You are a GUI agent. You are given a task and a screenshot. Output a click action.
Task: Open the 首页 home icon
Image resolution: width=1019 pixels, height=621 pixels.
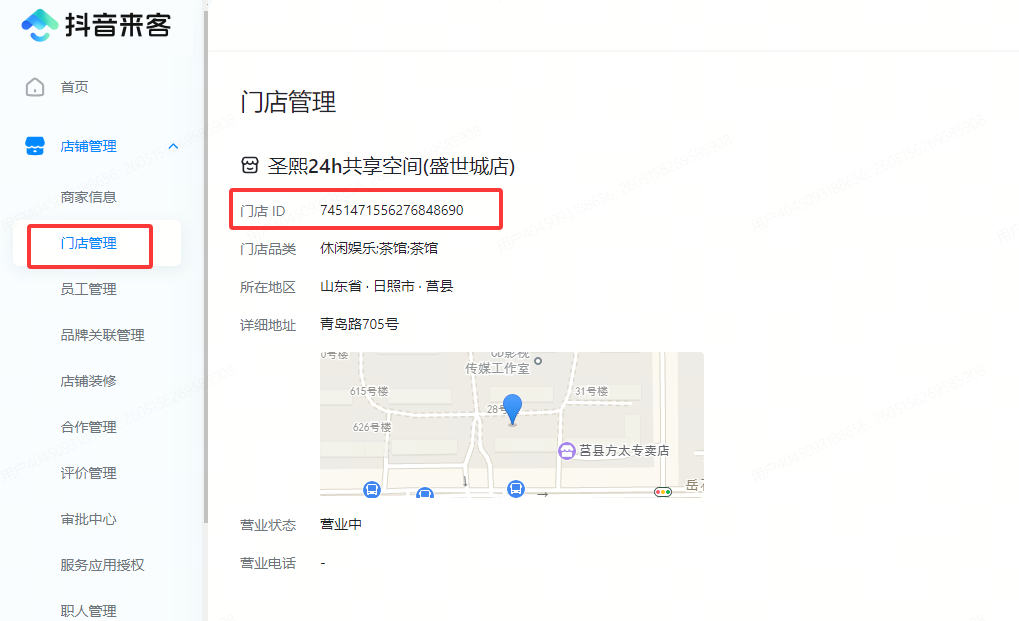tap(35, 87)
